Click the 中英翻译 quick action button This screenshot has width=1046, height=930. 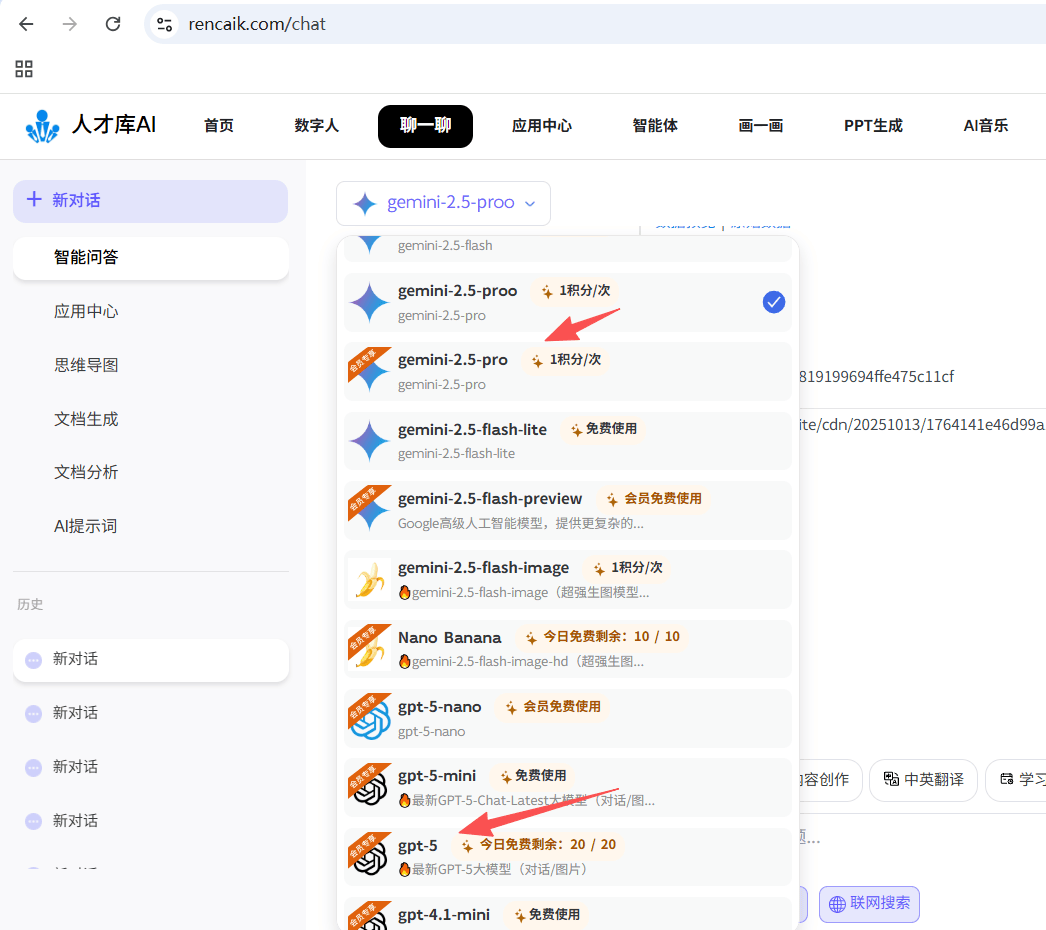(923, 780)
